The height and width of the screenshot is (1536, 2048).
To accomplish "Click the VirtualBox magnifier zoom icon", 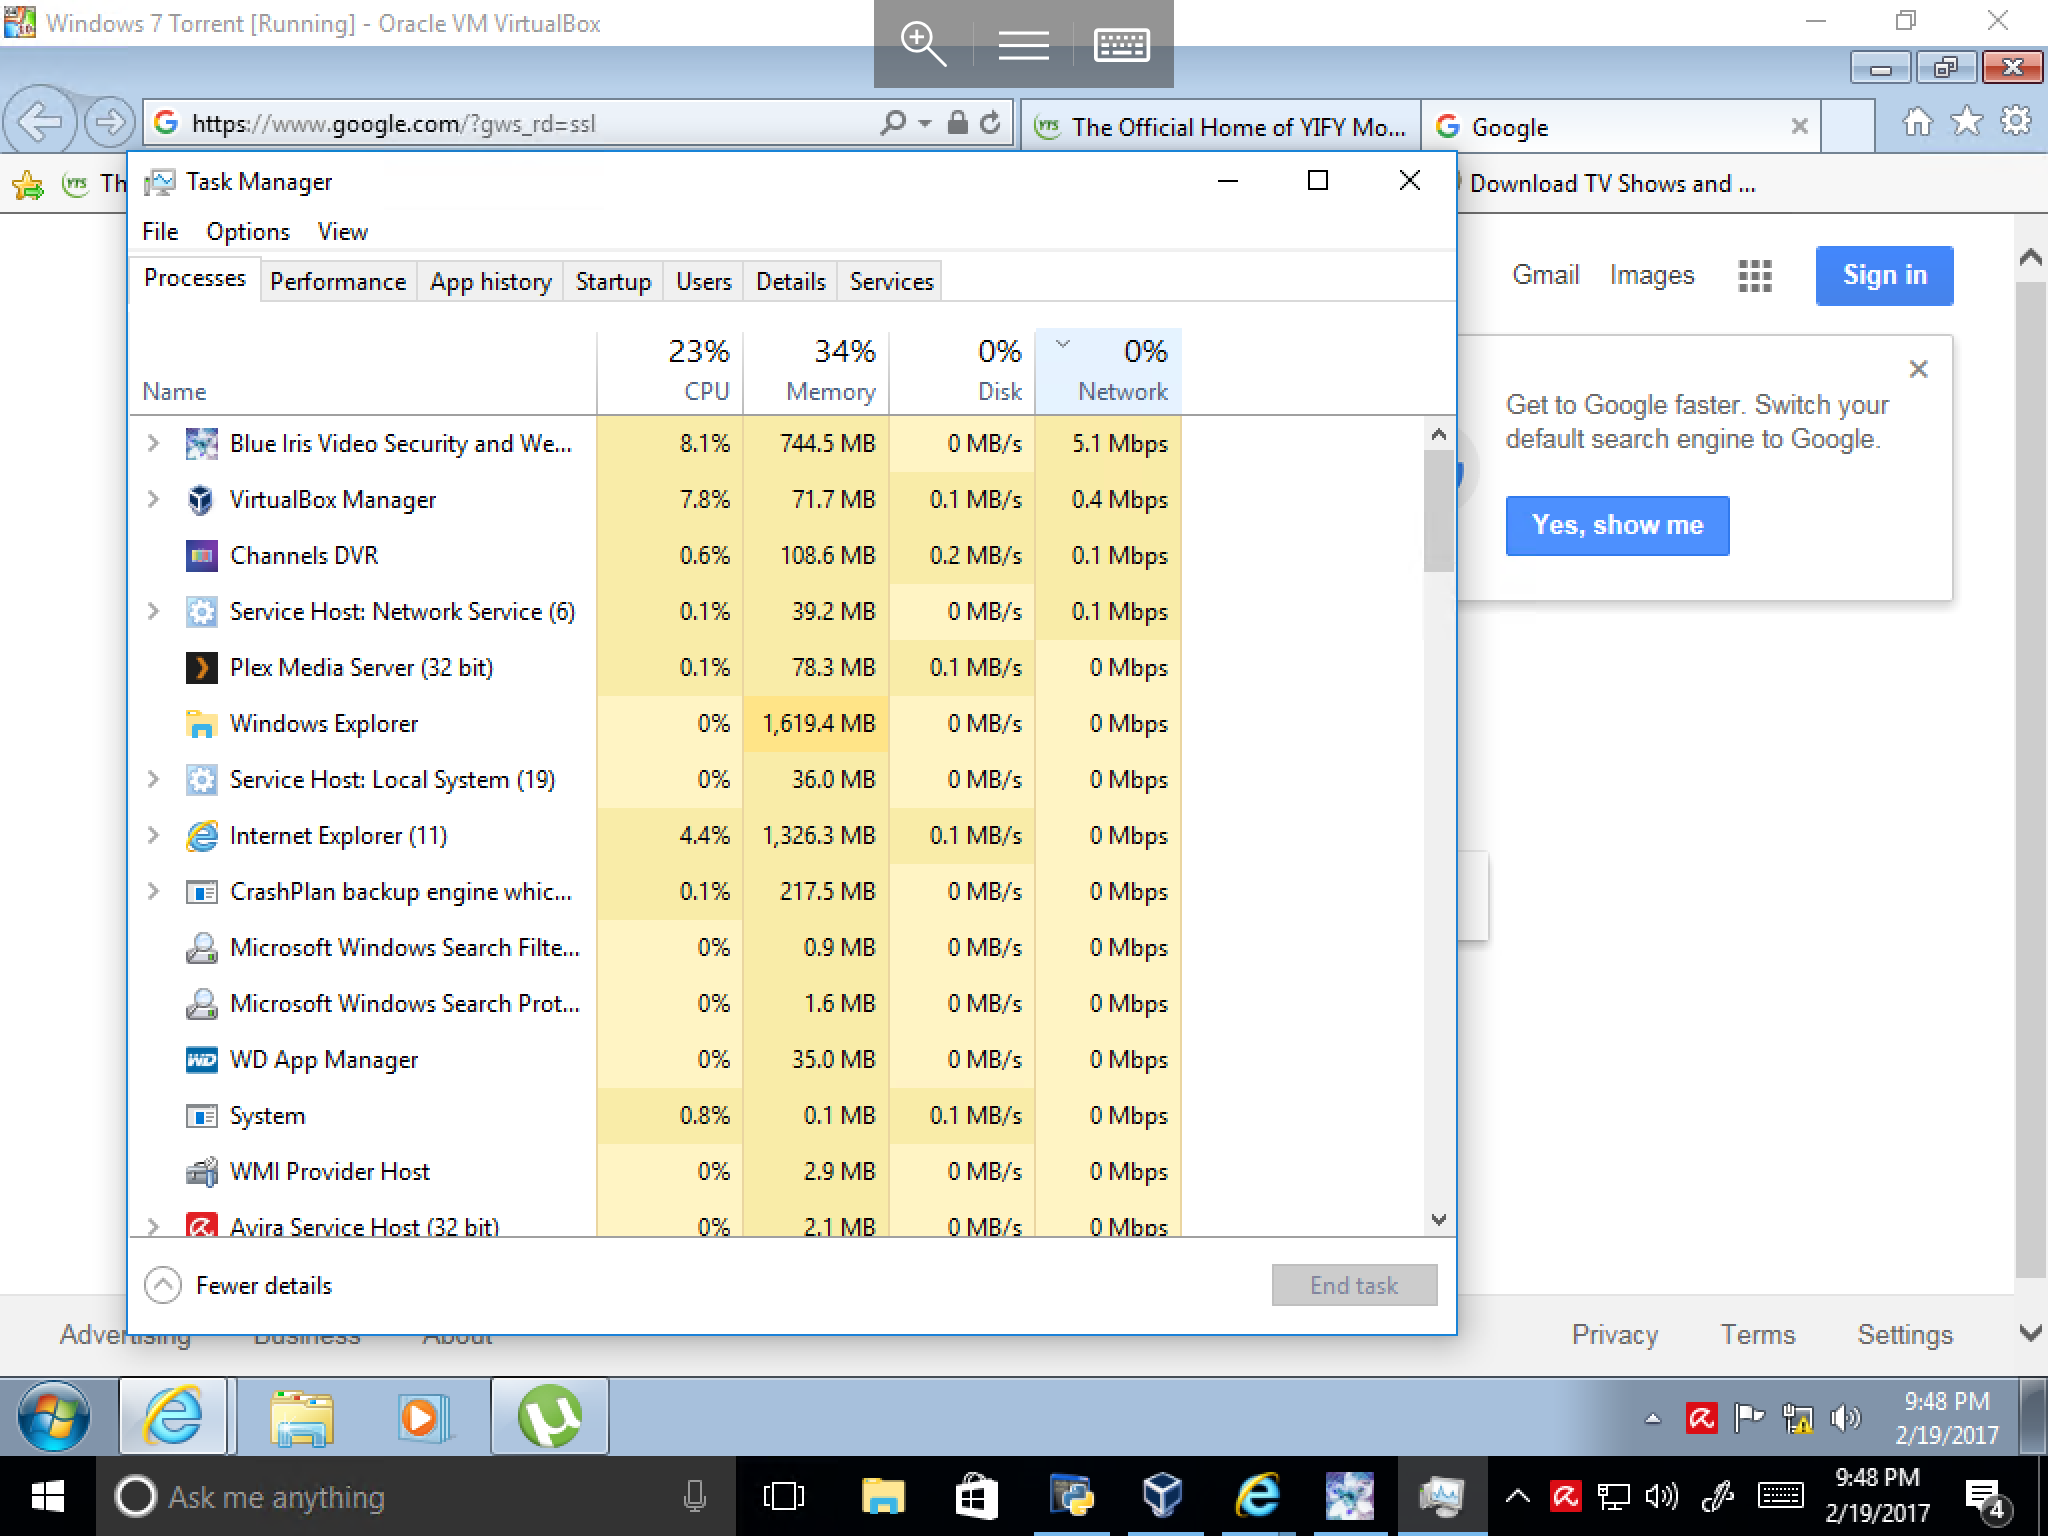I will tap(922, 45).
